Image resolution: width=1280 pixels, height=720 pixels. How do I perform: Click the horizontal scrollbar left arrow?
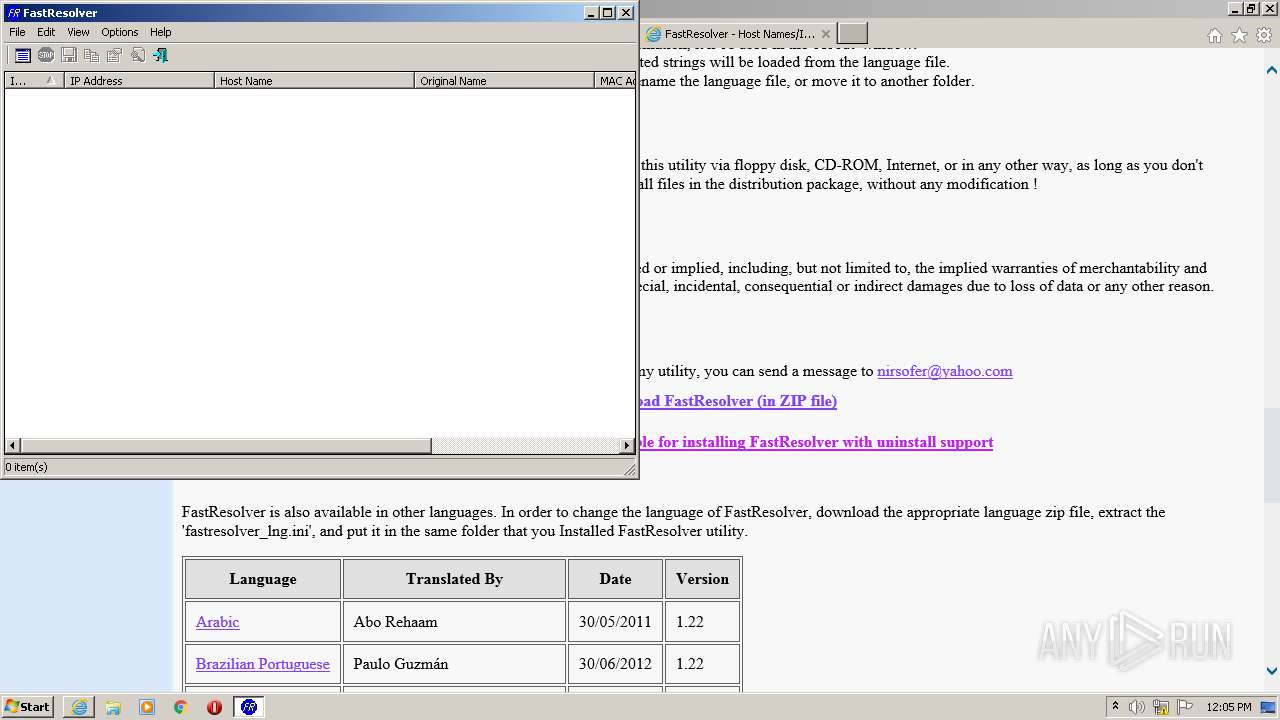coord(13,446)
